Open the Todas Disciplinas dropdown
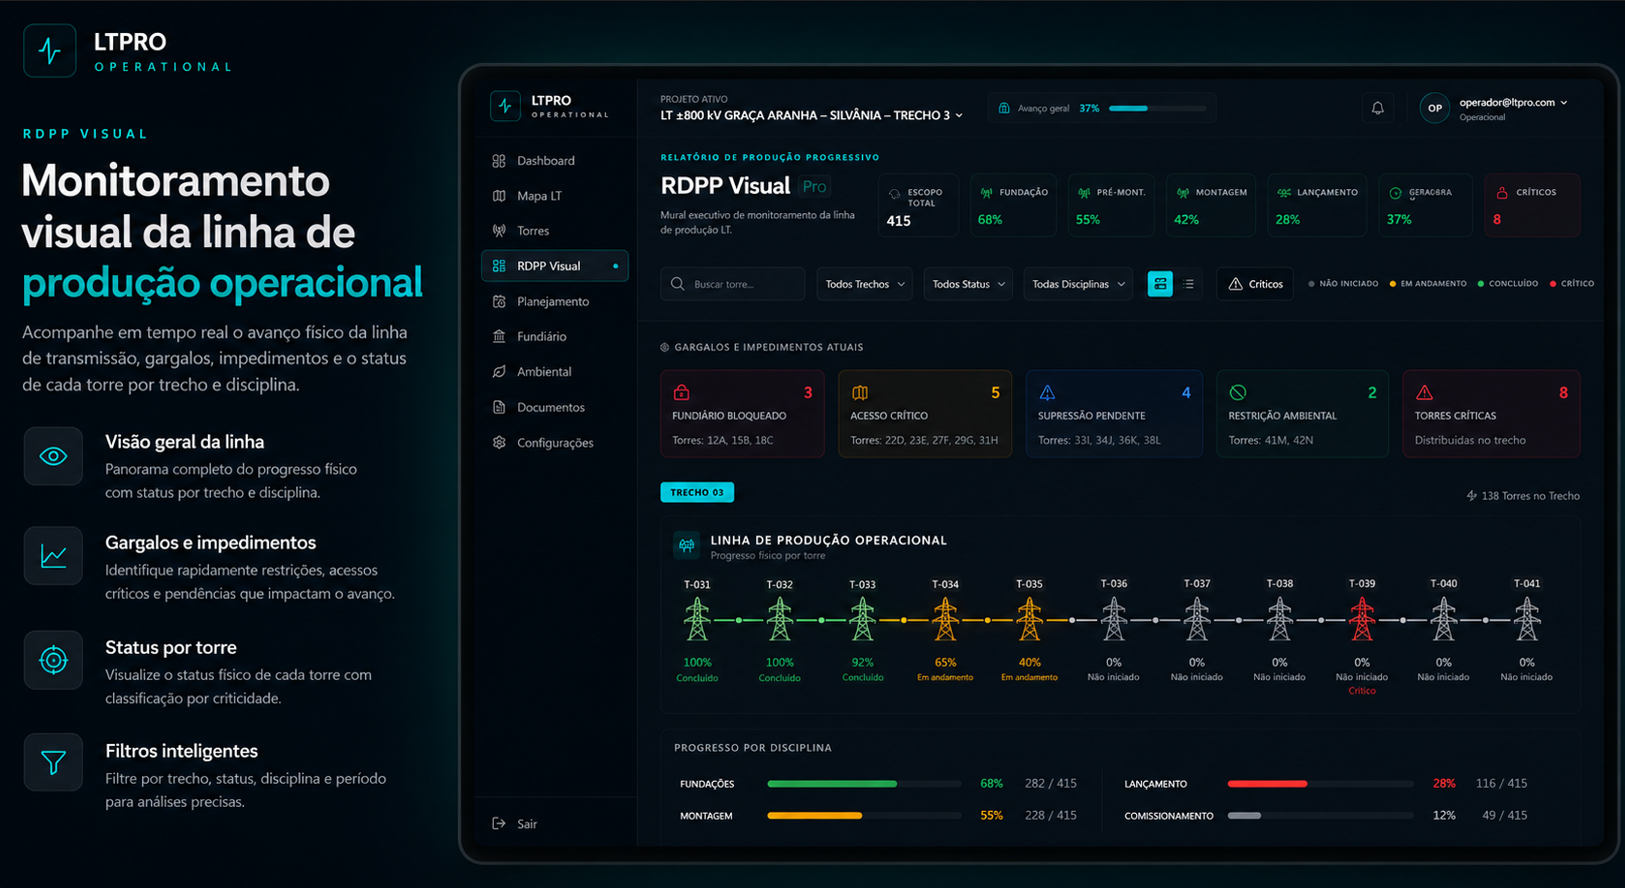1625x888 pixels. pos(1078,284)
